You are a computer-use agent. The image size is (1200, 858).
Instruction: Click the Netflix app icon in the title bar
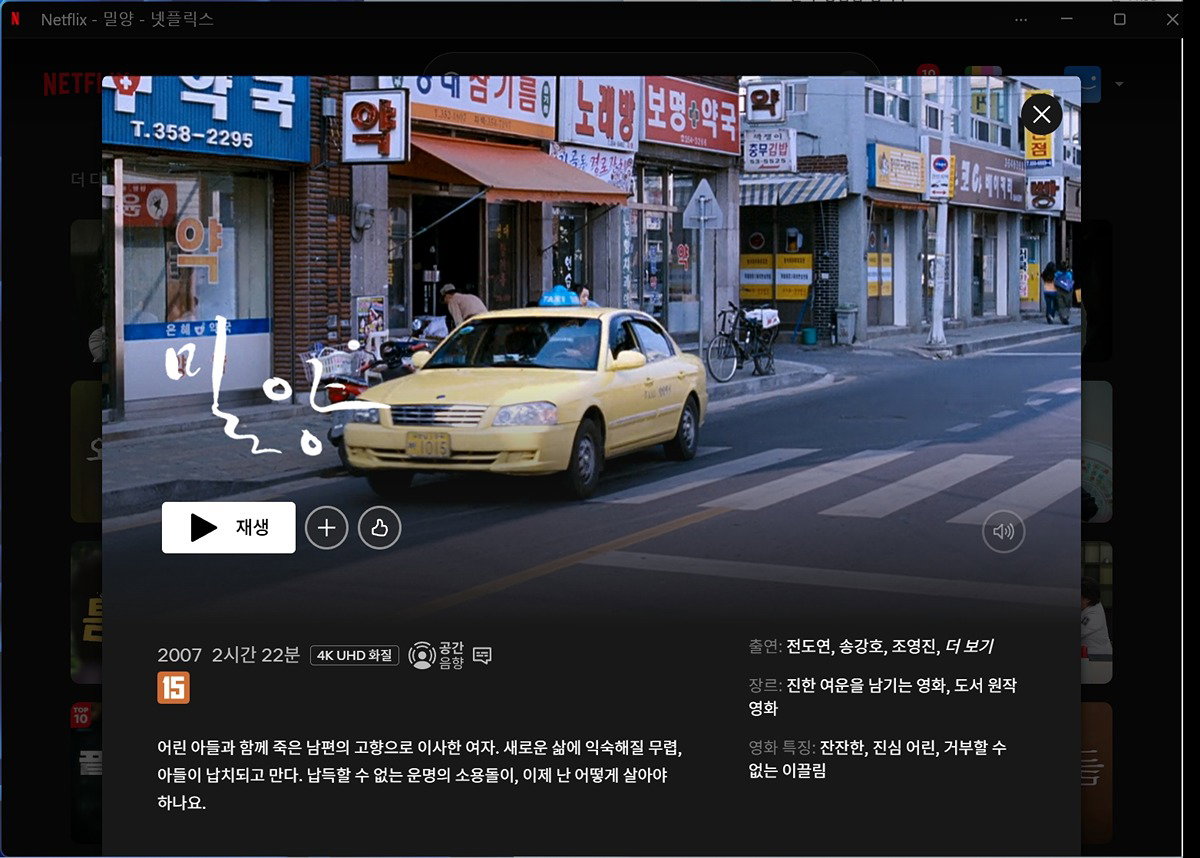[15, 19]
